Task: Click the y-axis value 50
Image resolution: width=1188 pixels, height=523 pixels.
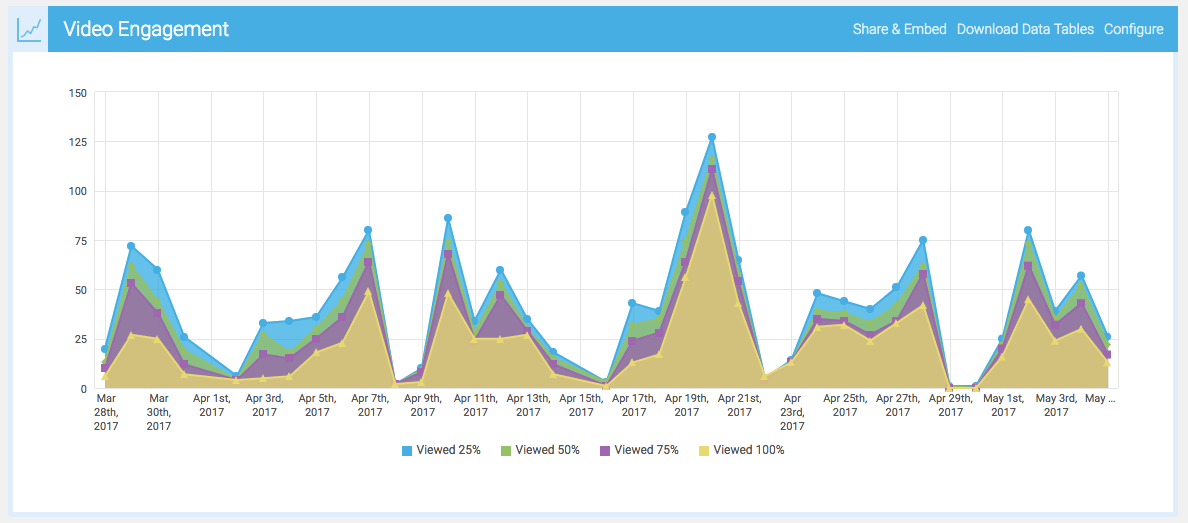Action: tap(81, 290)
